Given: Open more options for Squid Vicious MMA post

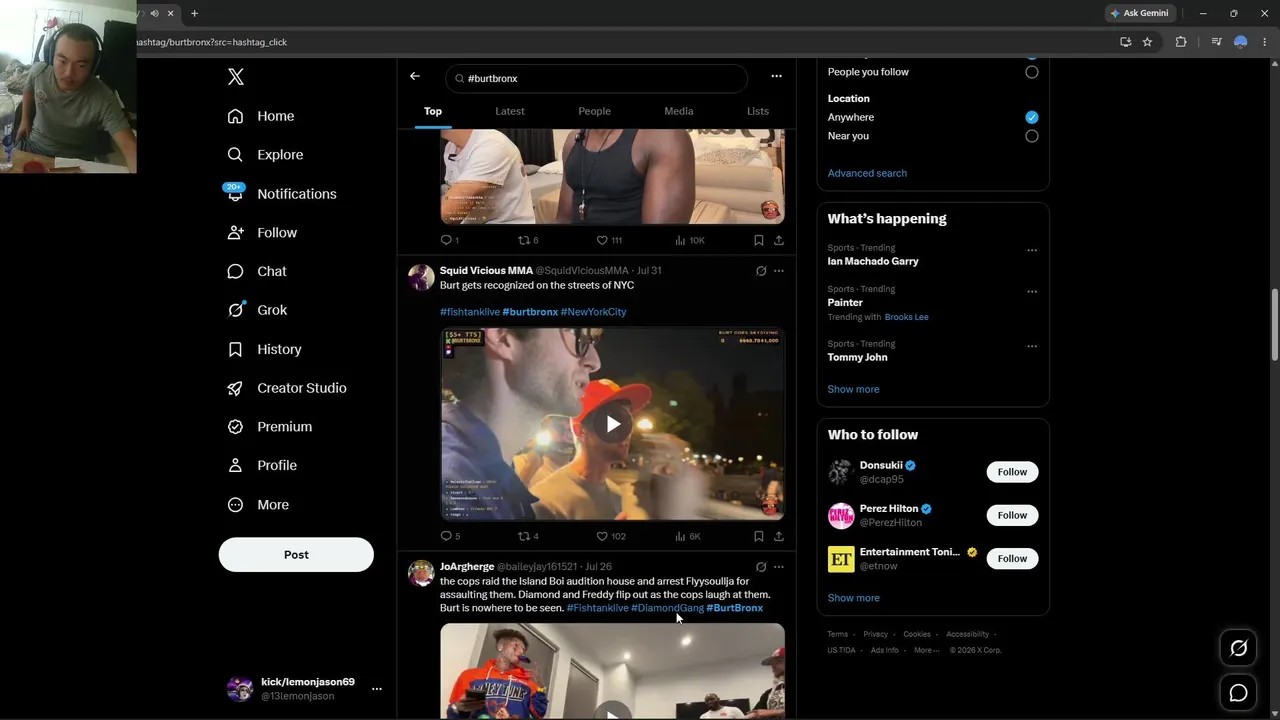Looking at the screenshot, I should pos(779,271).
